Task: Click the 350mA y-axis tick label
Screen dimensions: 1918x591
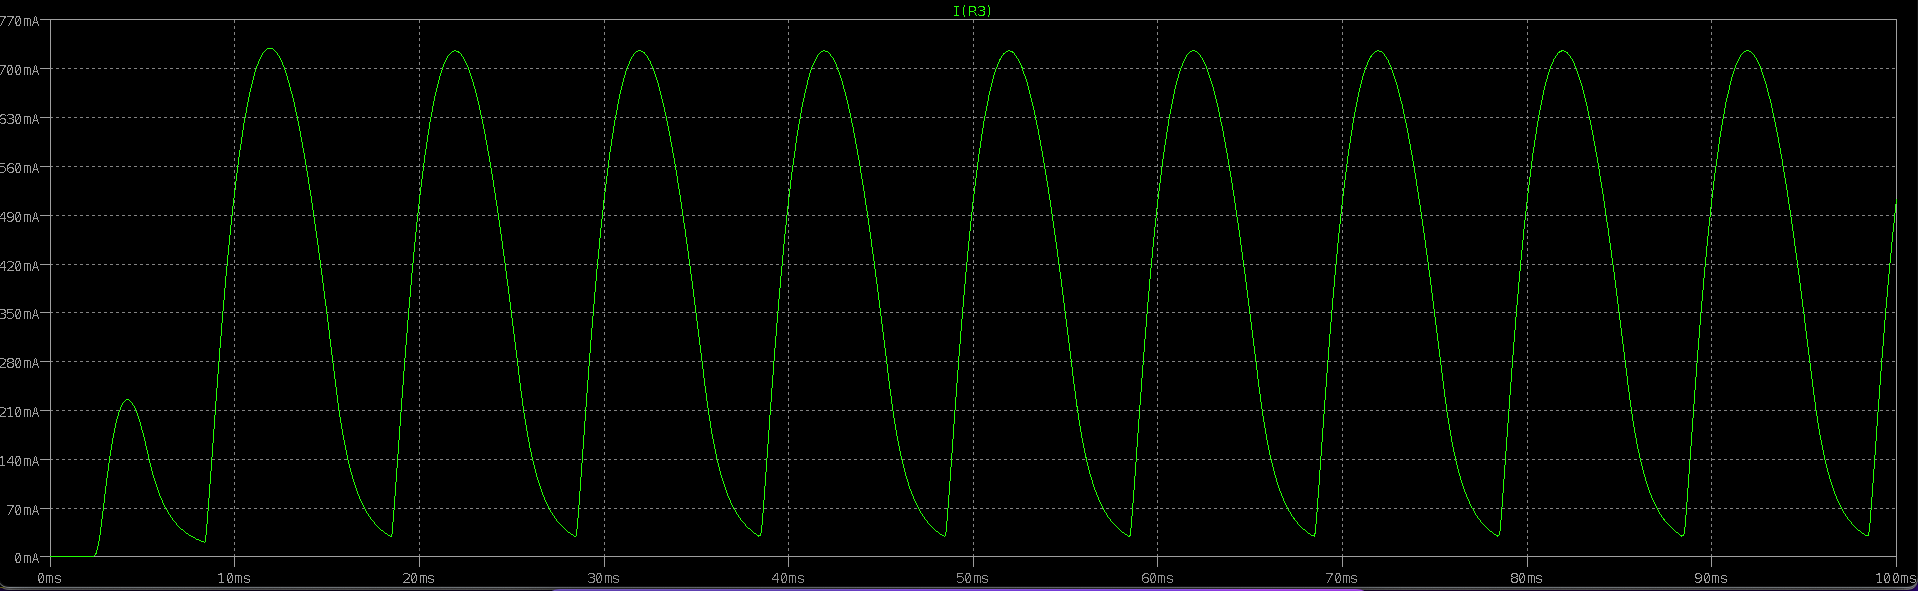Action: 20,314
